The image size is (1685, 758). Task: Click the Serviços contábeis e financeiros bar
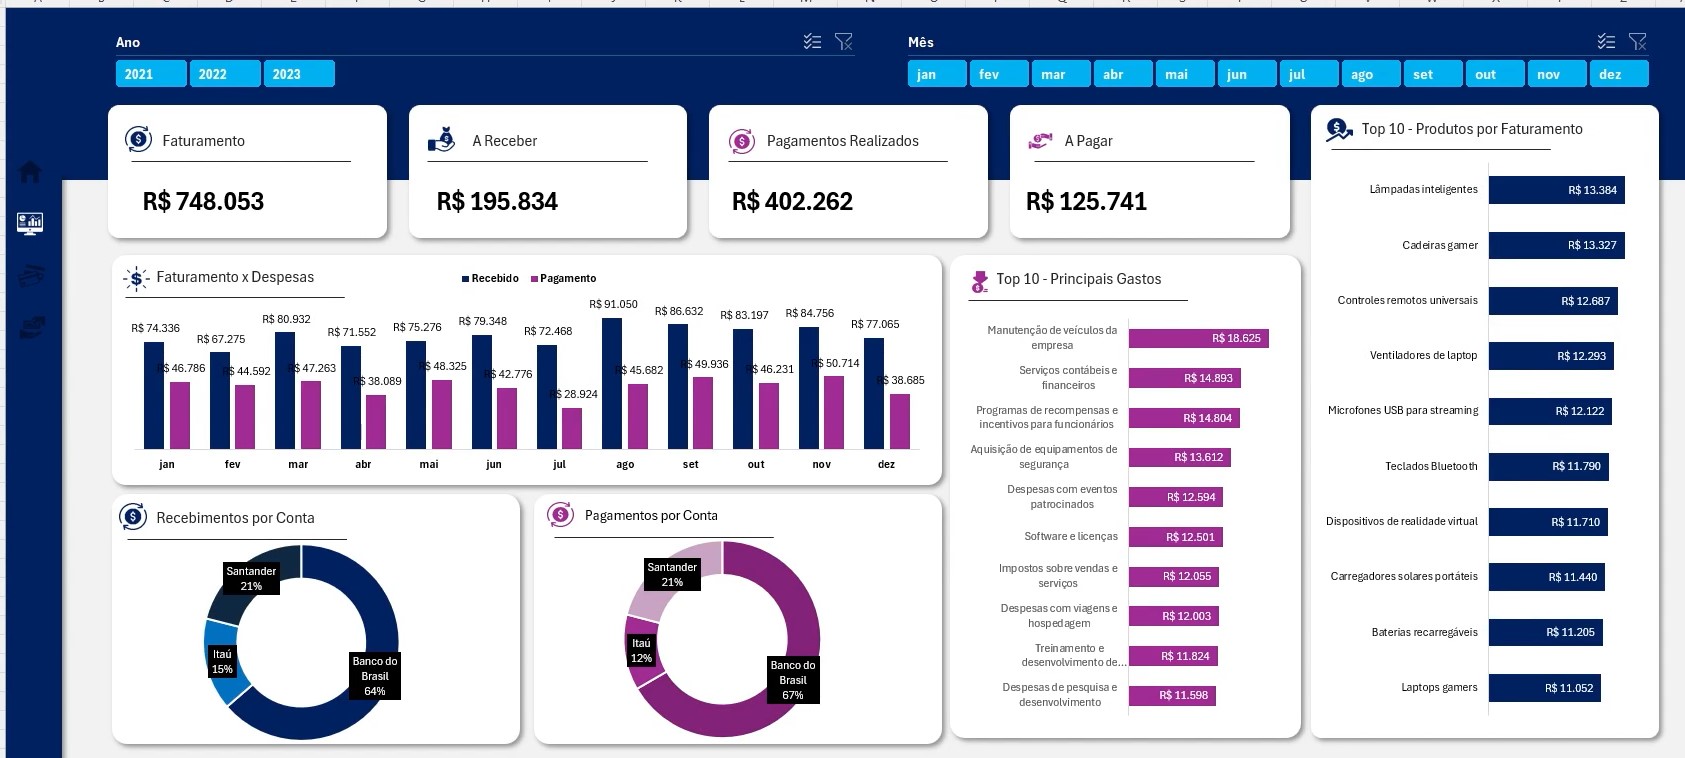pos(1184,378)
